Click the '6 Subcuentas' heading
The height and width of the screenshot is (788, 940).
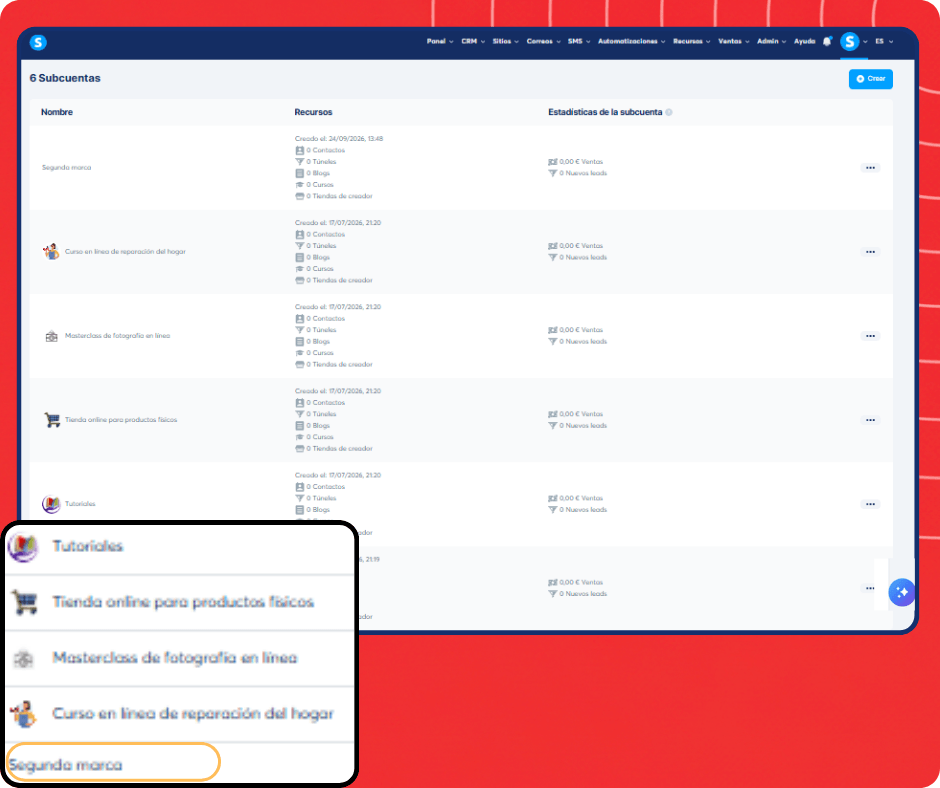point(65,78)
